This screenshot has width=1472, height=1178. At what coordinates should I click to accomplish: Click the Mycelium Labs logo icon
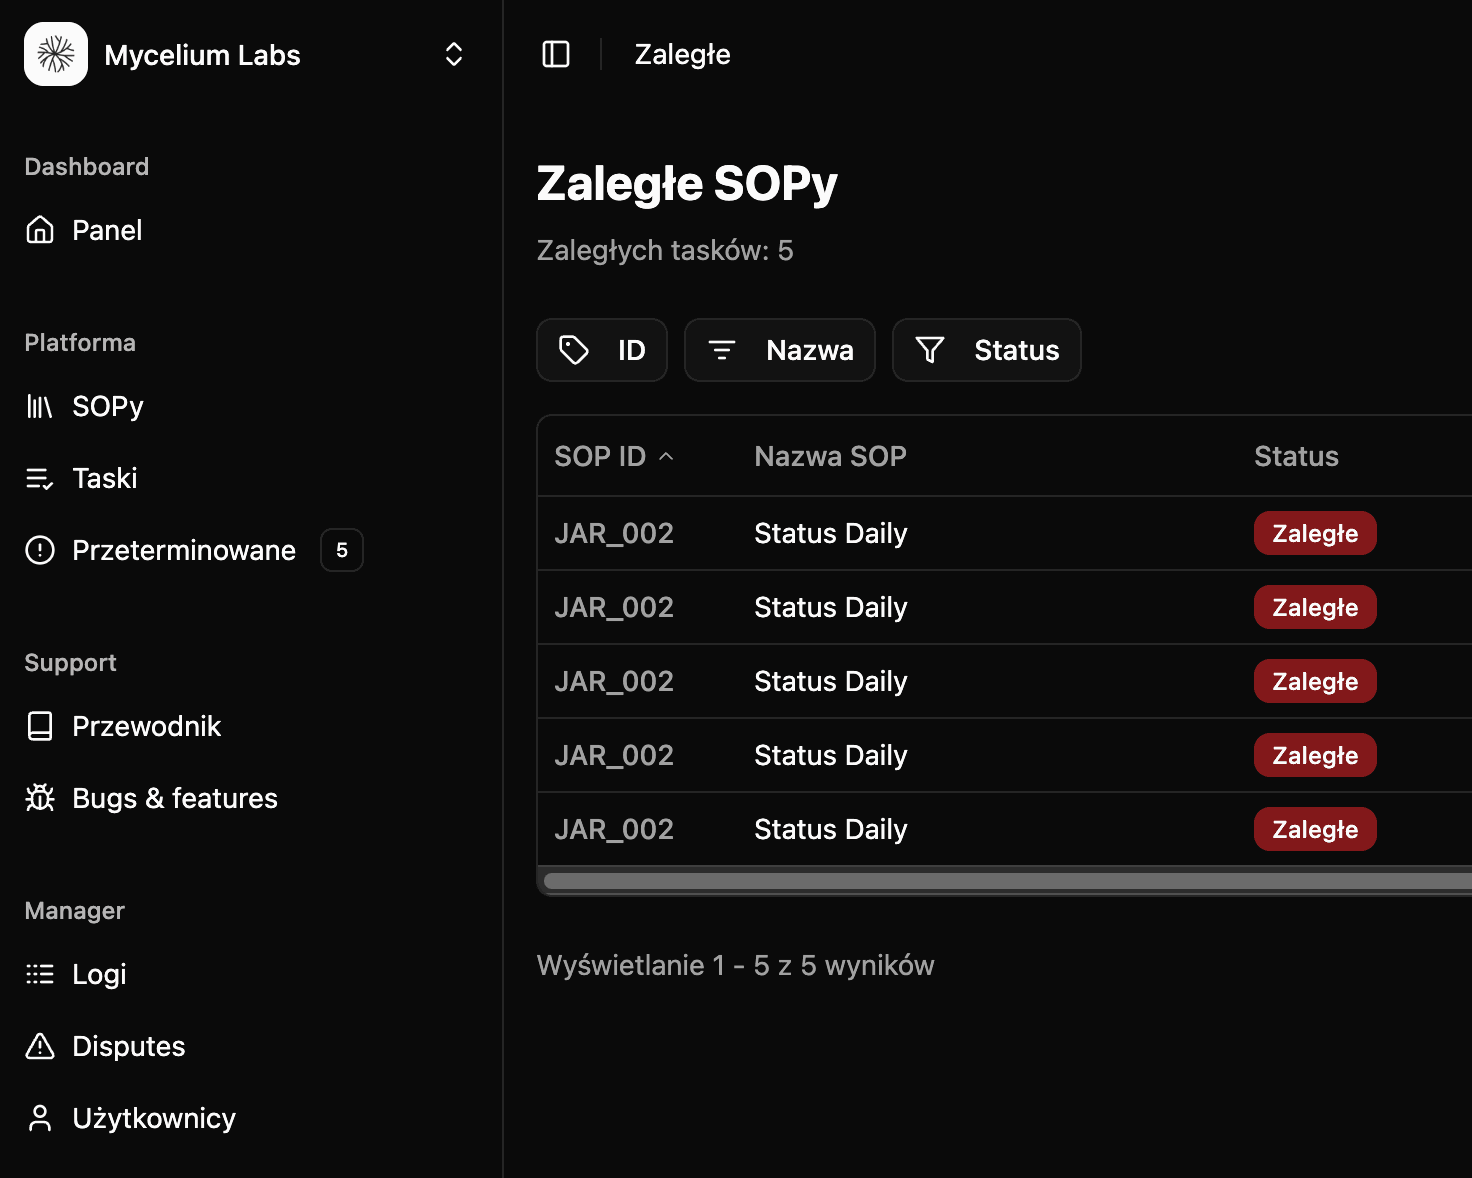click(56, 54)
